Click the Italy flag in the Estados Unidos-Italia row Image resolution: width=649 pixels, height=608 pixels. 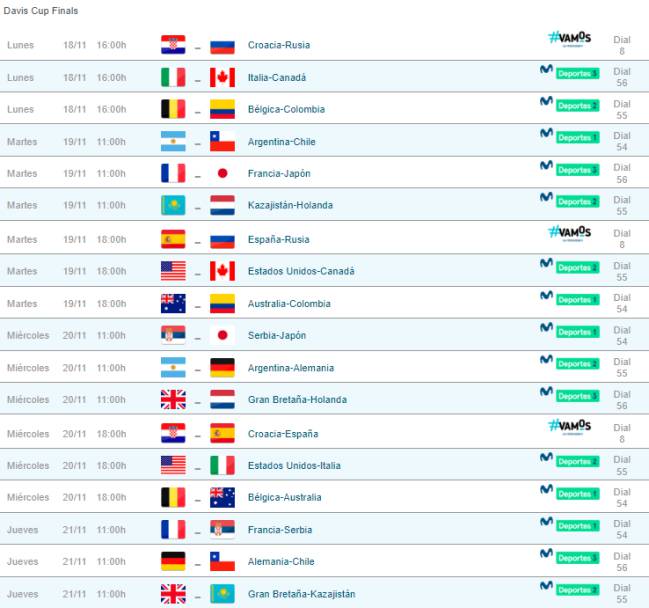tap(222, 466)
